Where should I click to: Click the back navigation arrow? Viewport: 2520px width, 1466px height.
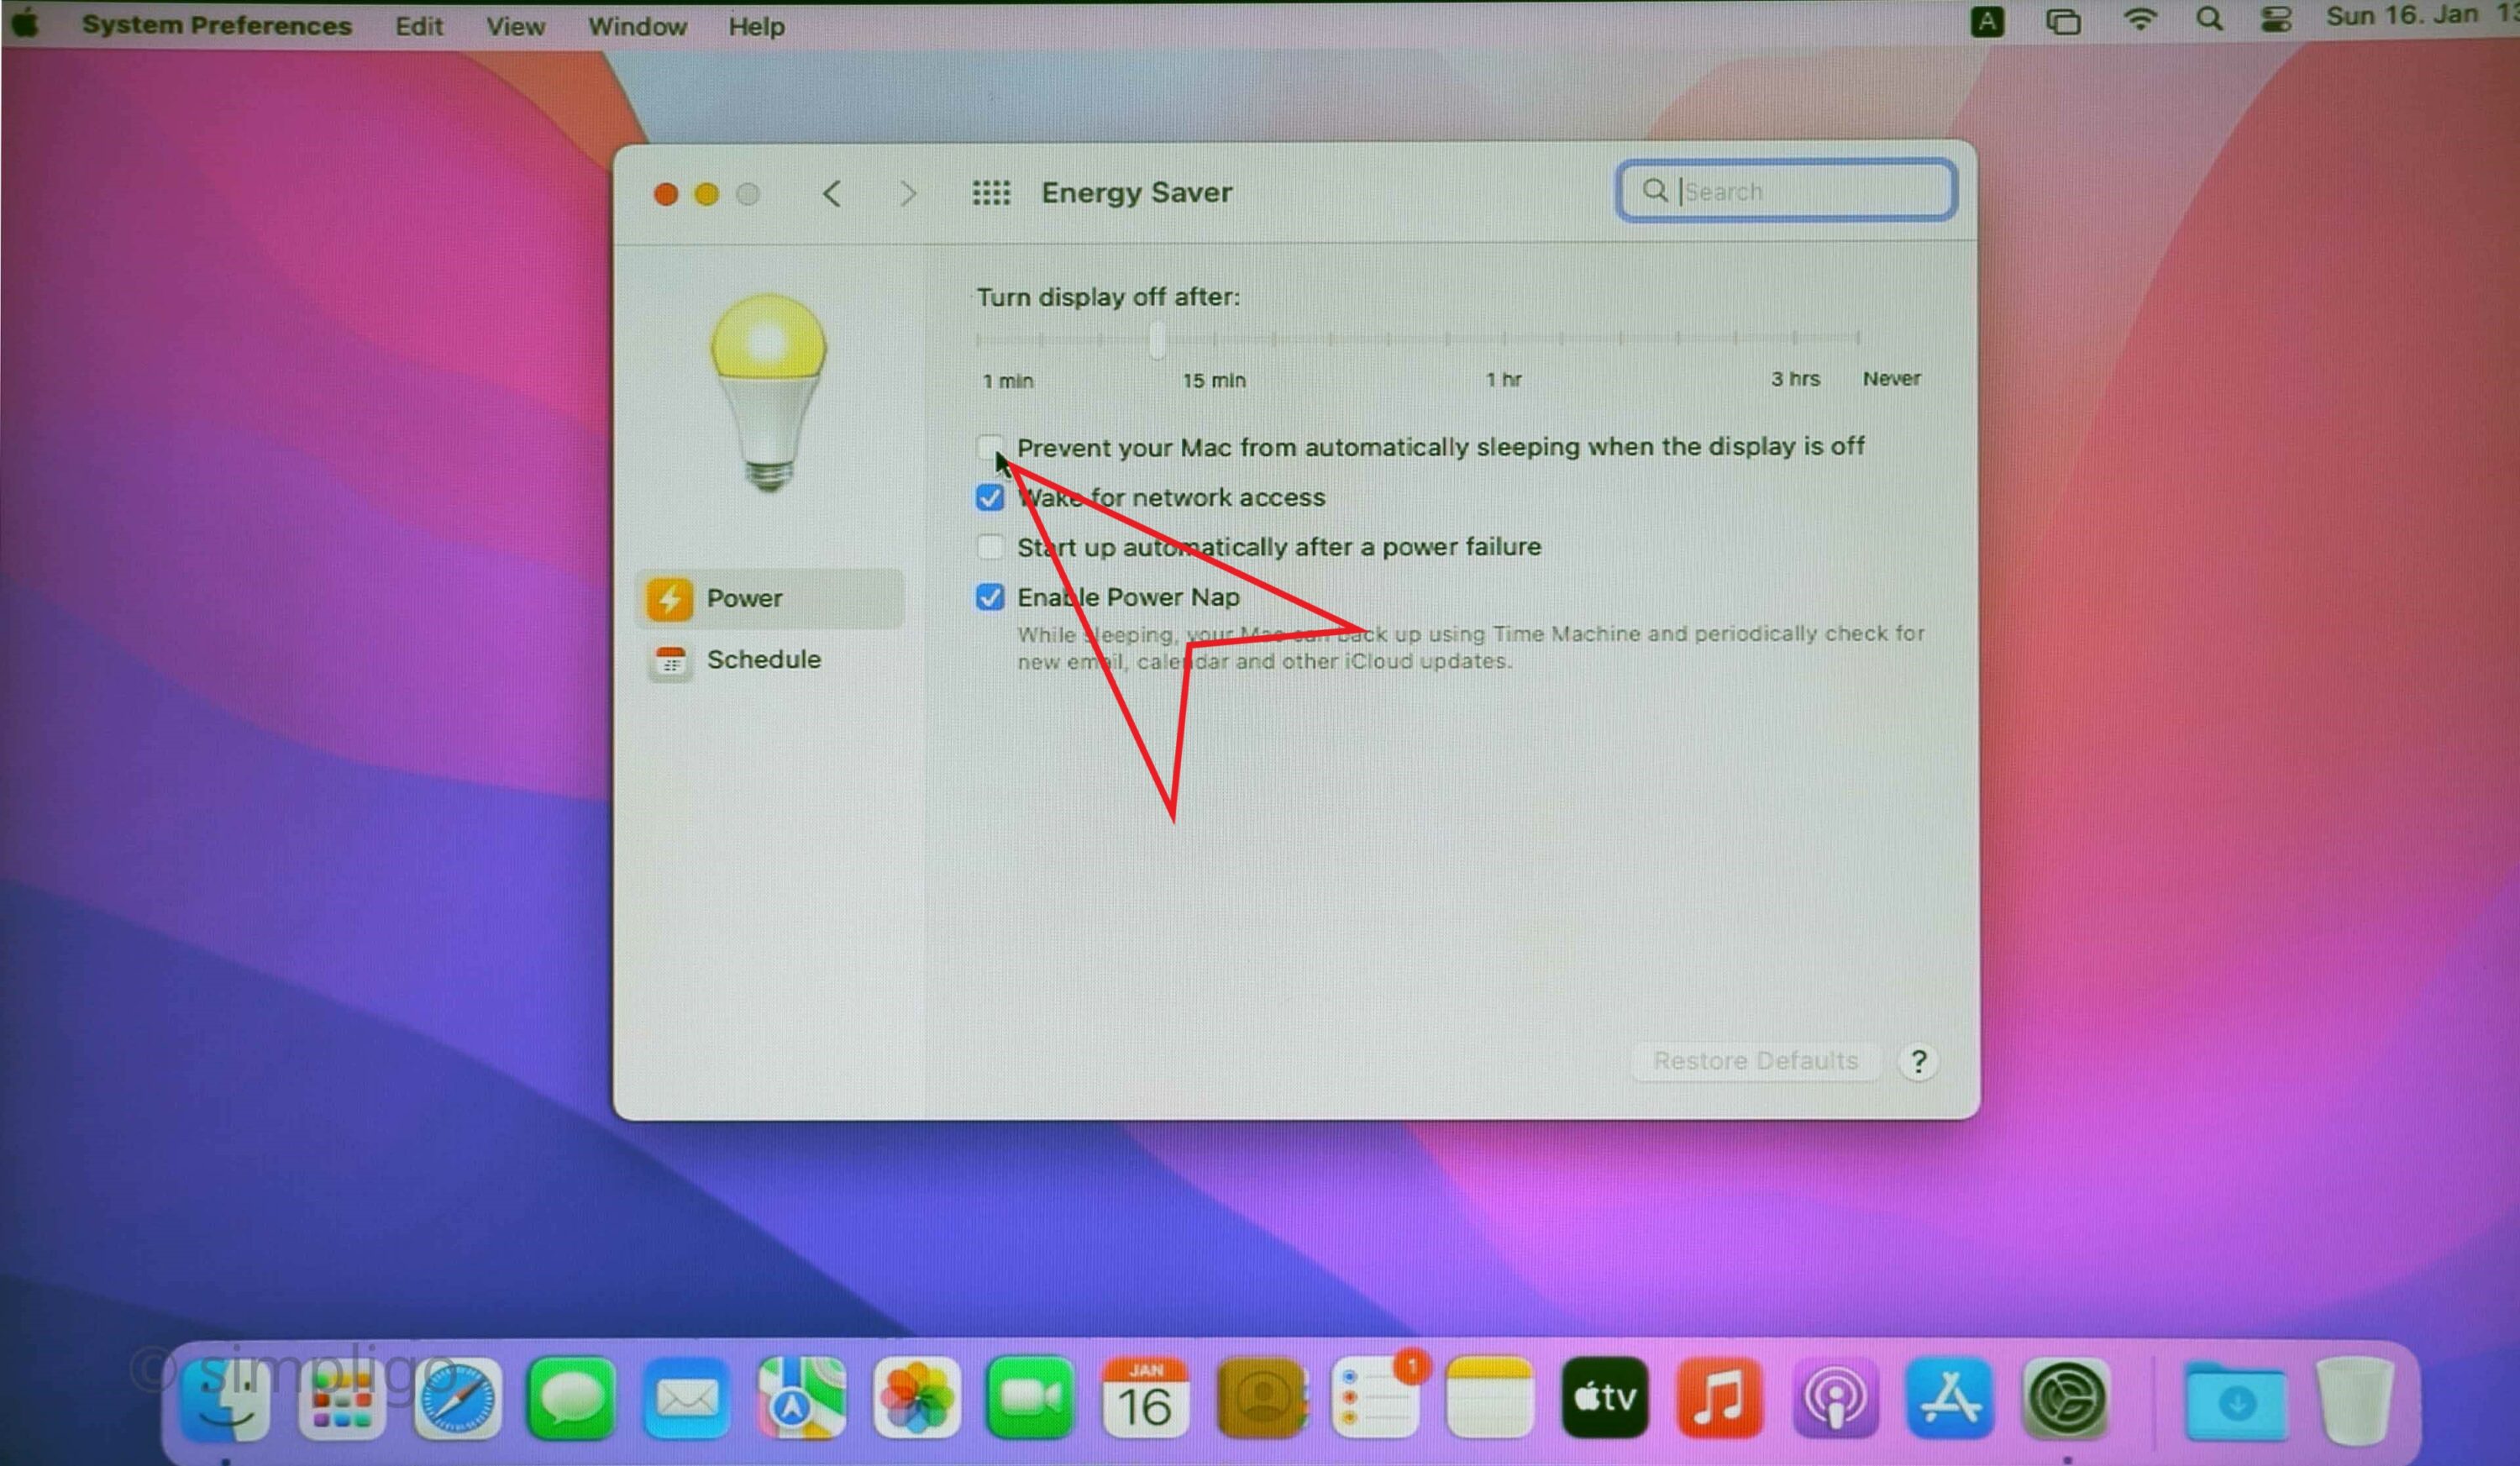832,192
